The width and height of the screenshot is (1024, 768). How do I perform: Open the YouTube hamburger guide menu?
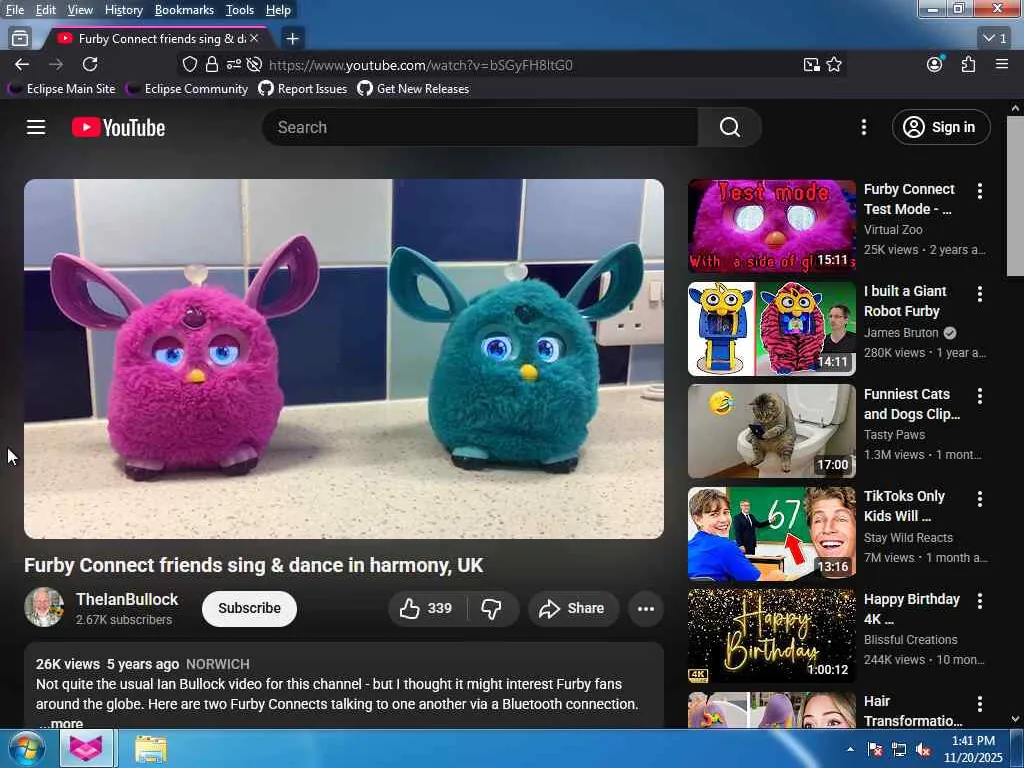click(x=36, y=127)
